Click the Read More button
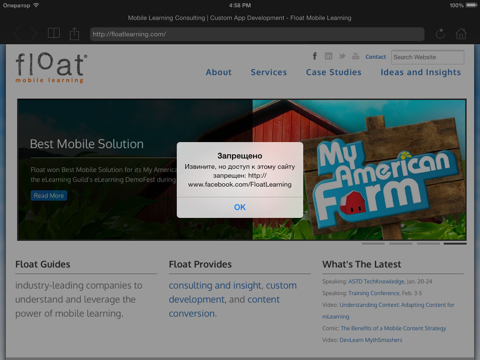This screenshot has width=480, height=360. [49, 196]
